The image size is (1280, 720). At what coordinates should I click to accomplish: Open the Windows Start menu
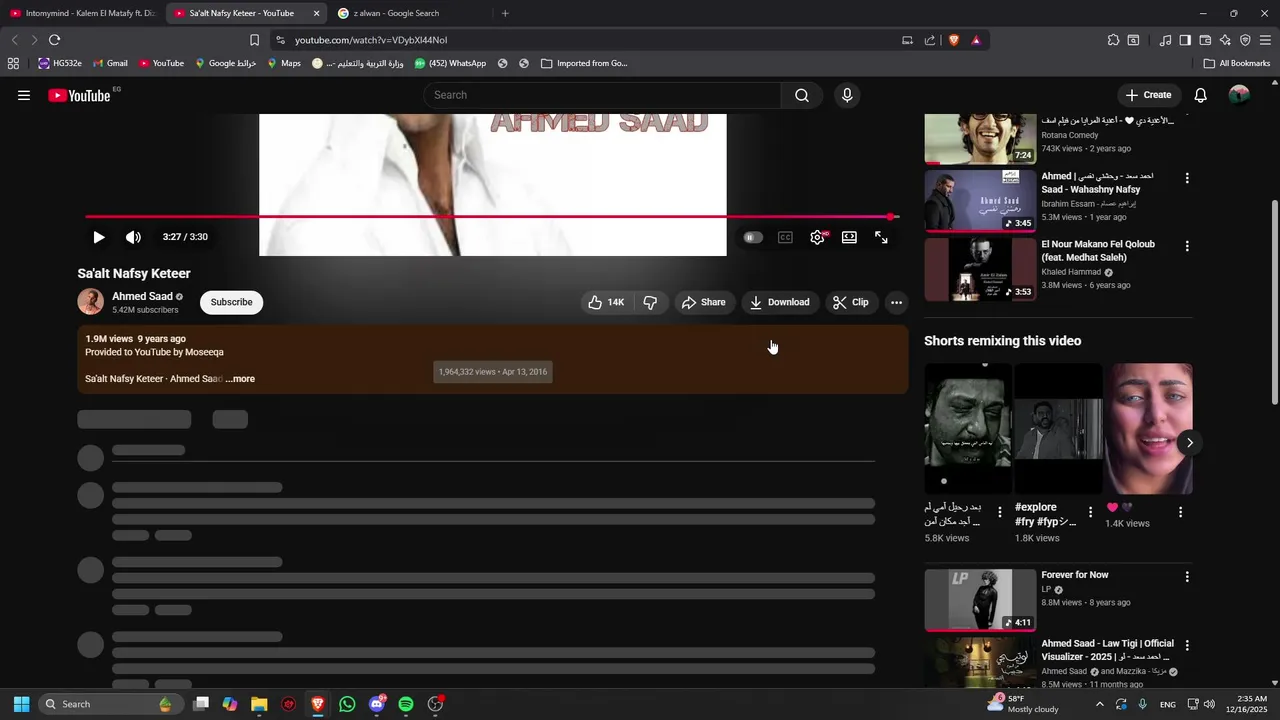pos(21,704)
